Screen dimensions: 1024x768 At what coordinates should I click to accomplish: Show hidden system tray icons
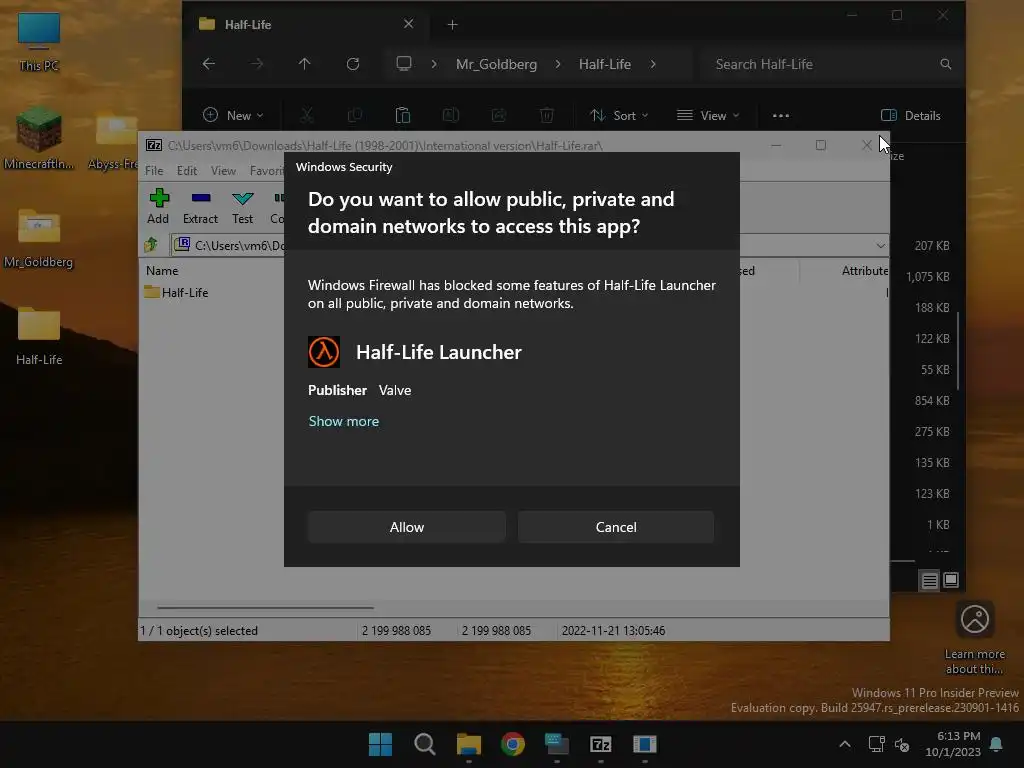[x=844, y=744]
